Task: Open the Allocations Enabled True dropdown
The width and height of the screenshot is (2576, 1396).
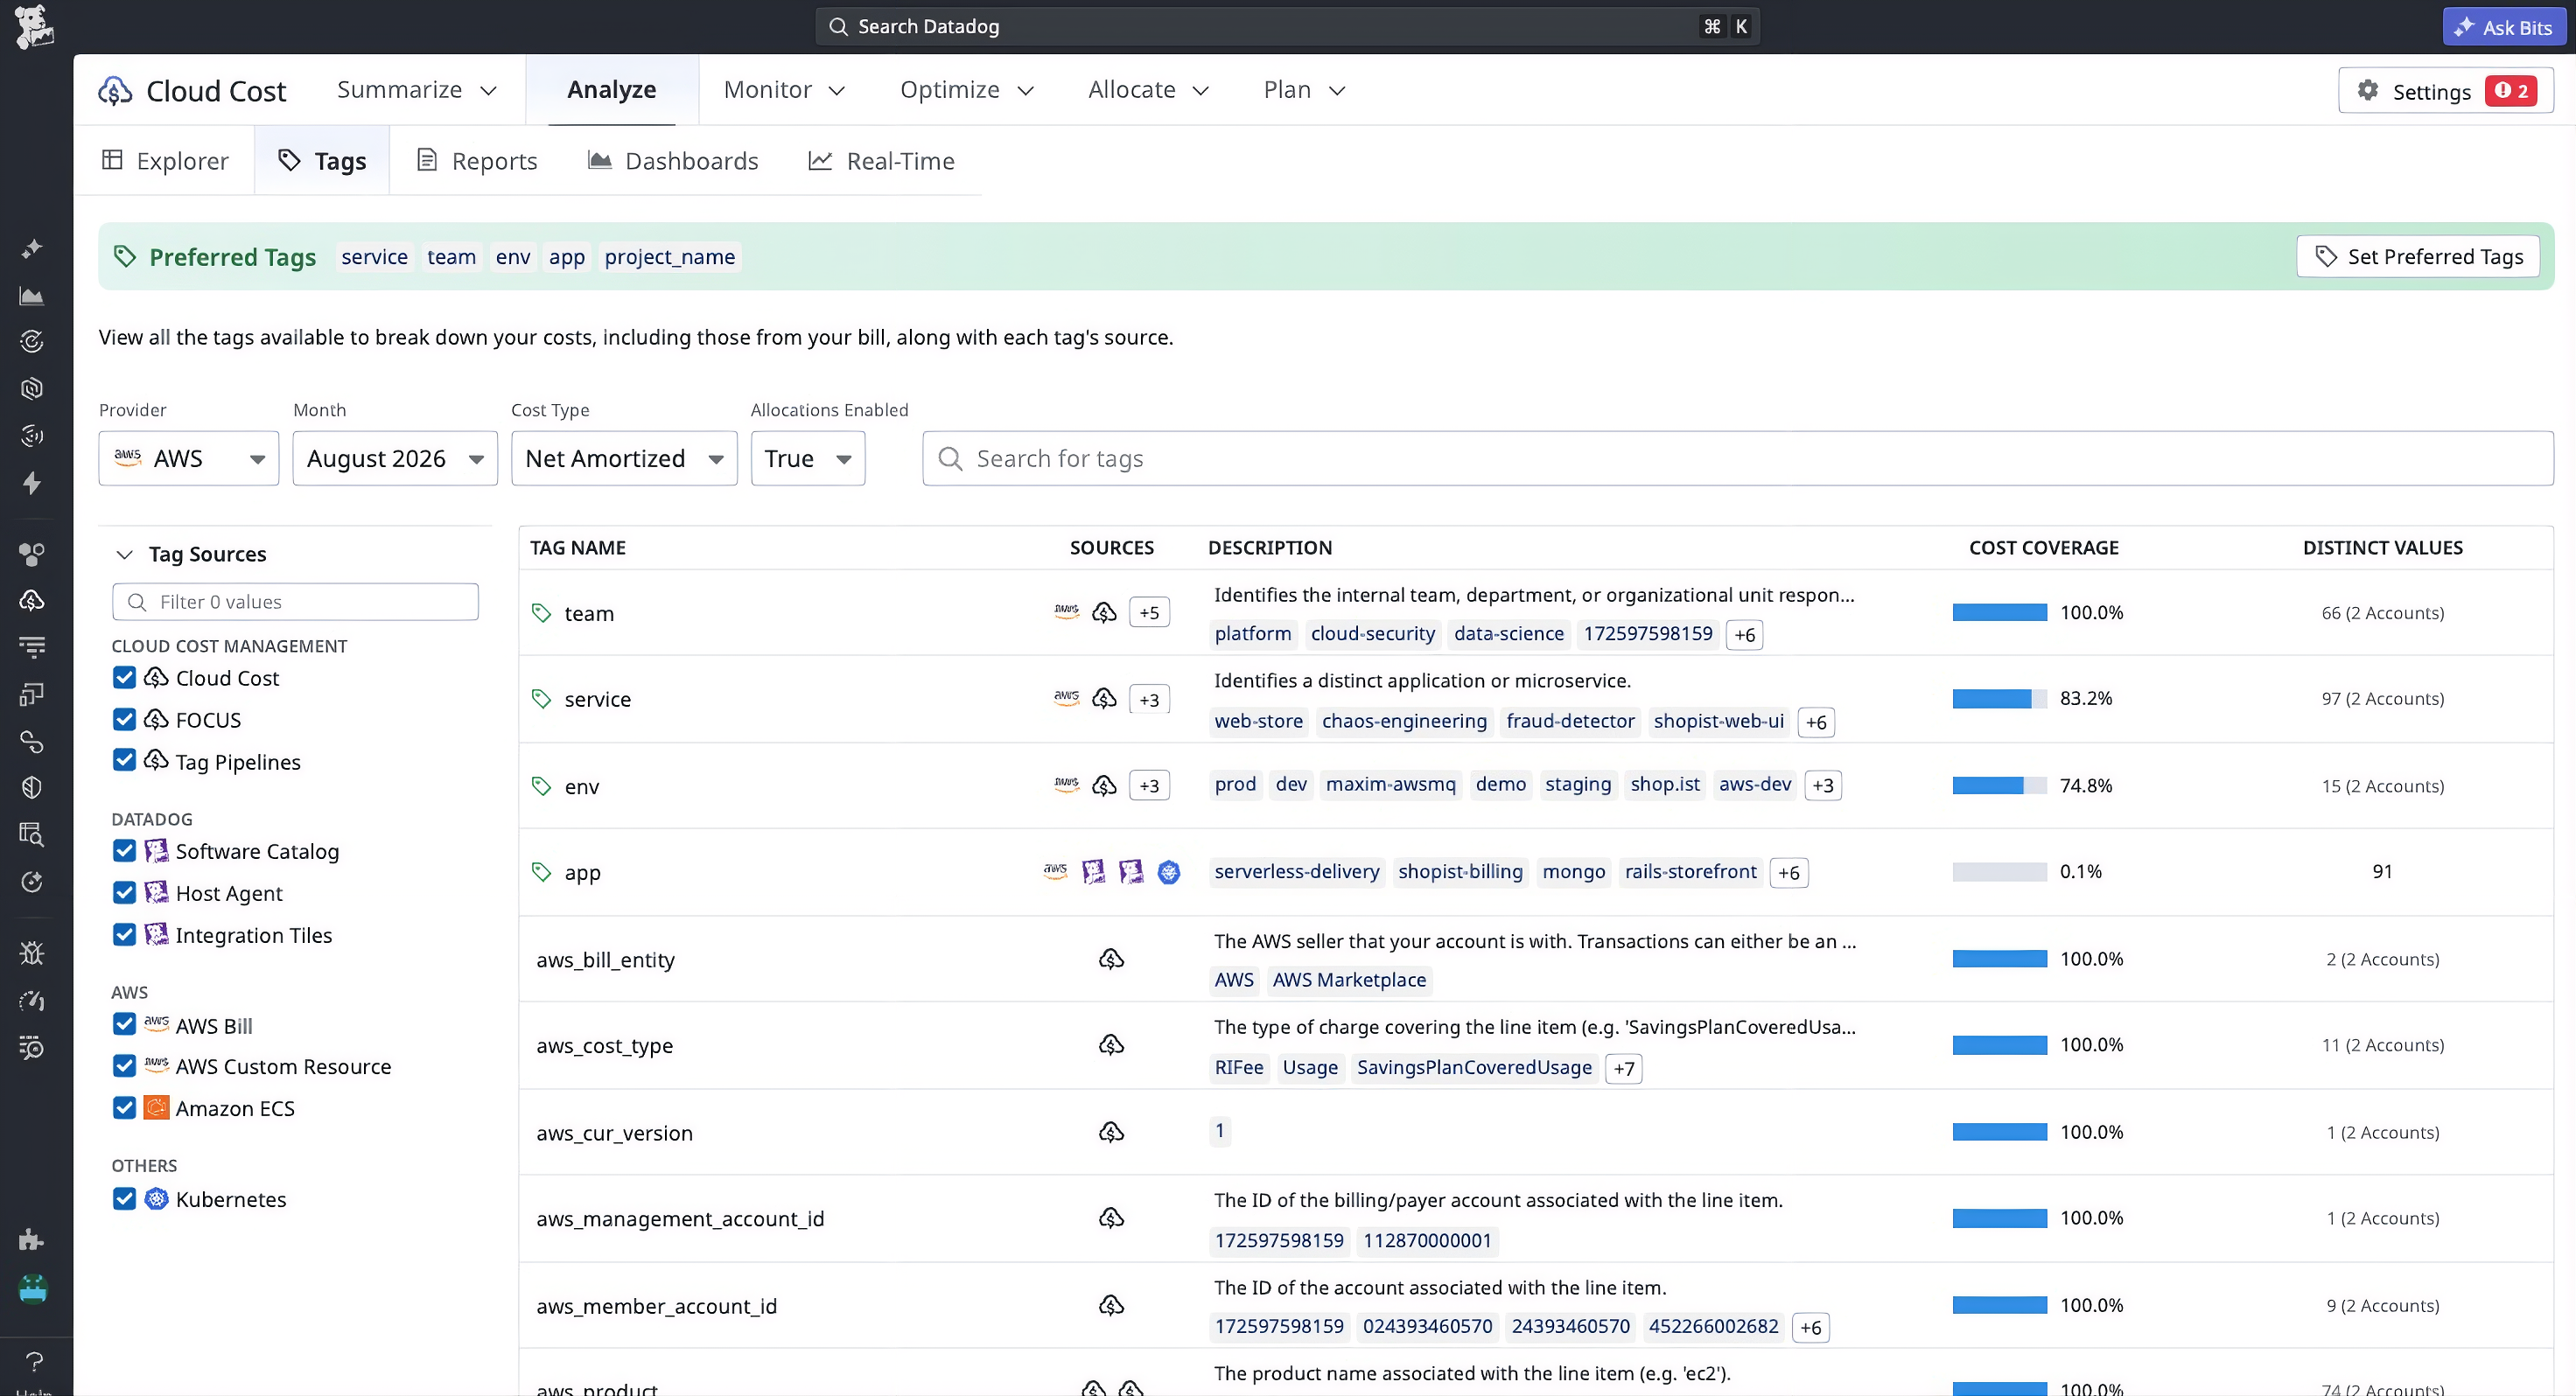Action: click(808, 459)
